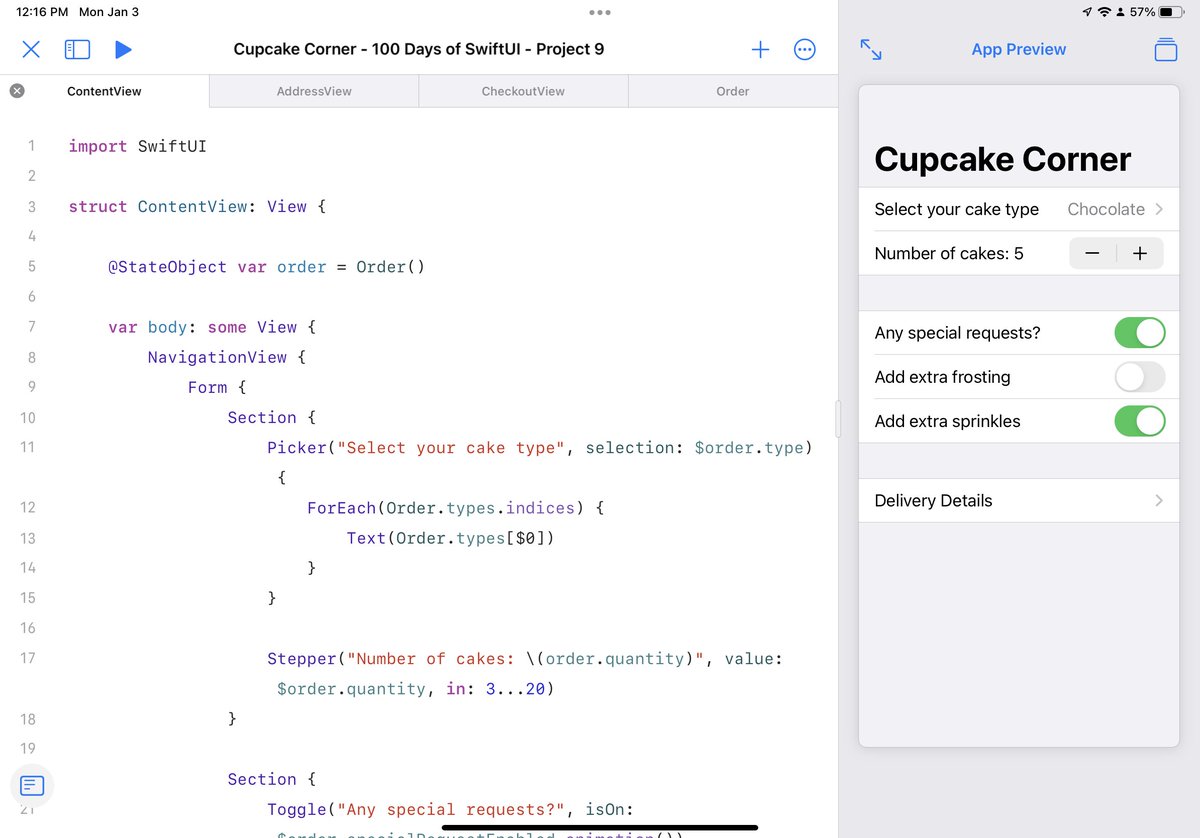
Task: Increase cake count with the plus stepper
Action: (x=1140, y=253)
